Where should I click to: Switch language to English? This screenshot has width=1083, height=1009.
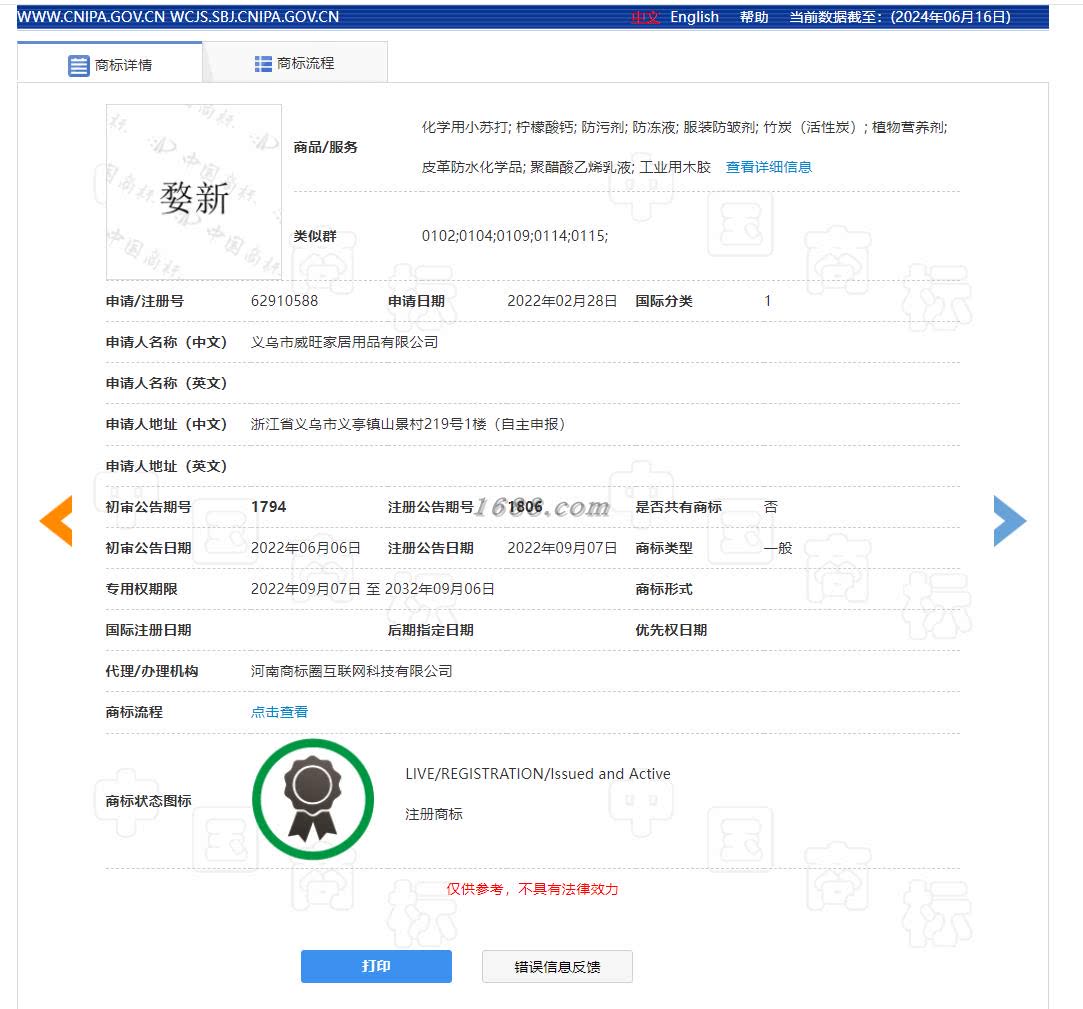coord(694,17)
